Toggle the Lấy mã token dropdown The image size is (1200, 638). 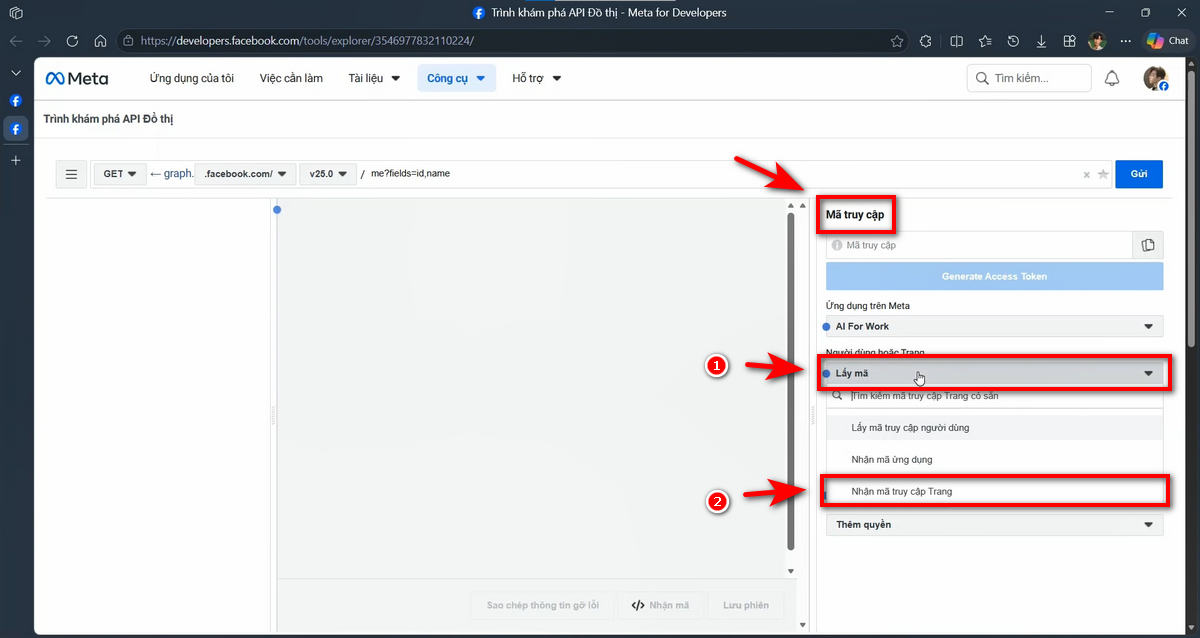994,374
